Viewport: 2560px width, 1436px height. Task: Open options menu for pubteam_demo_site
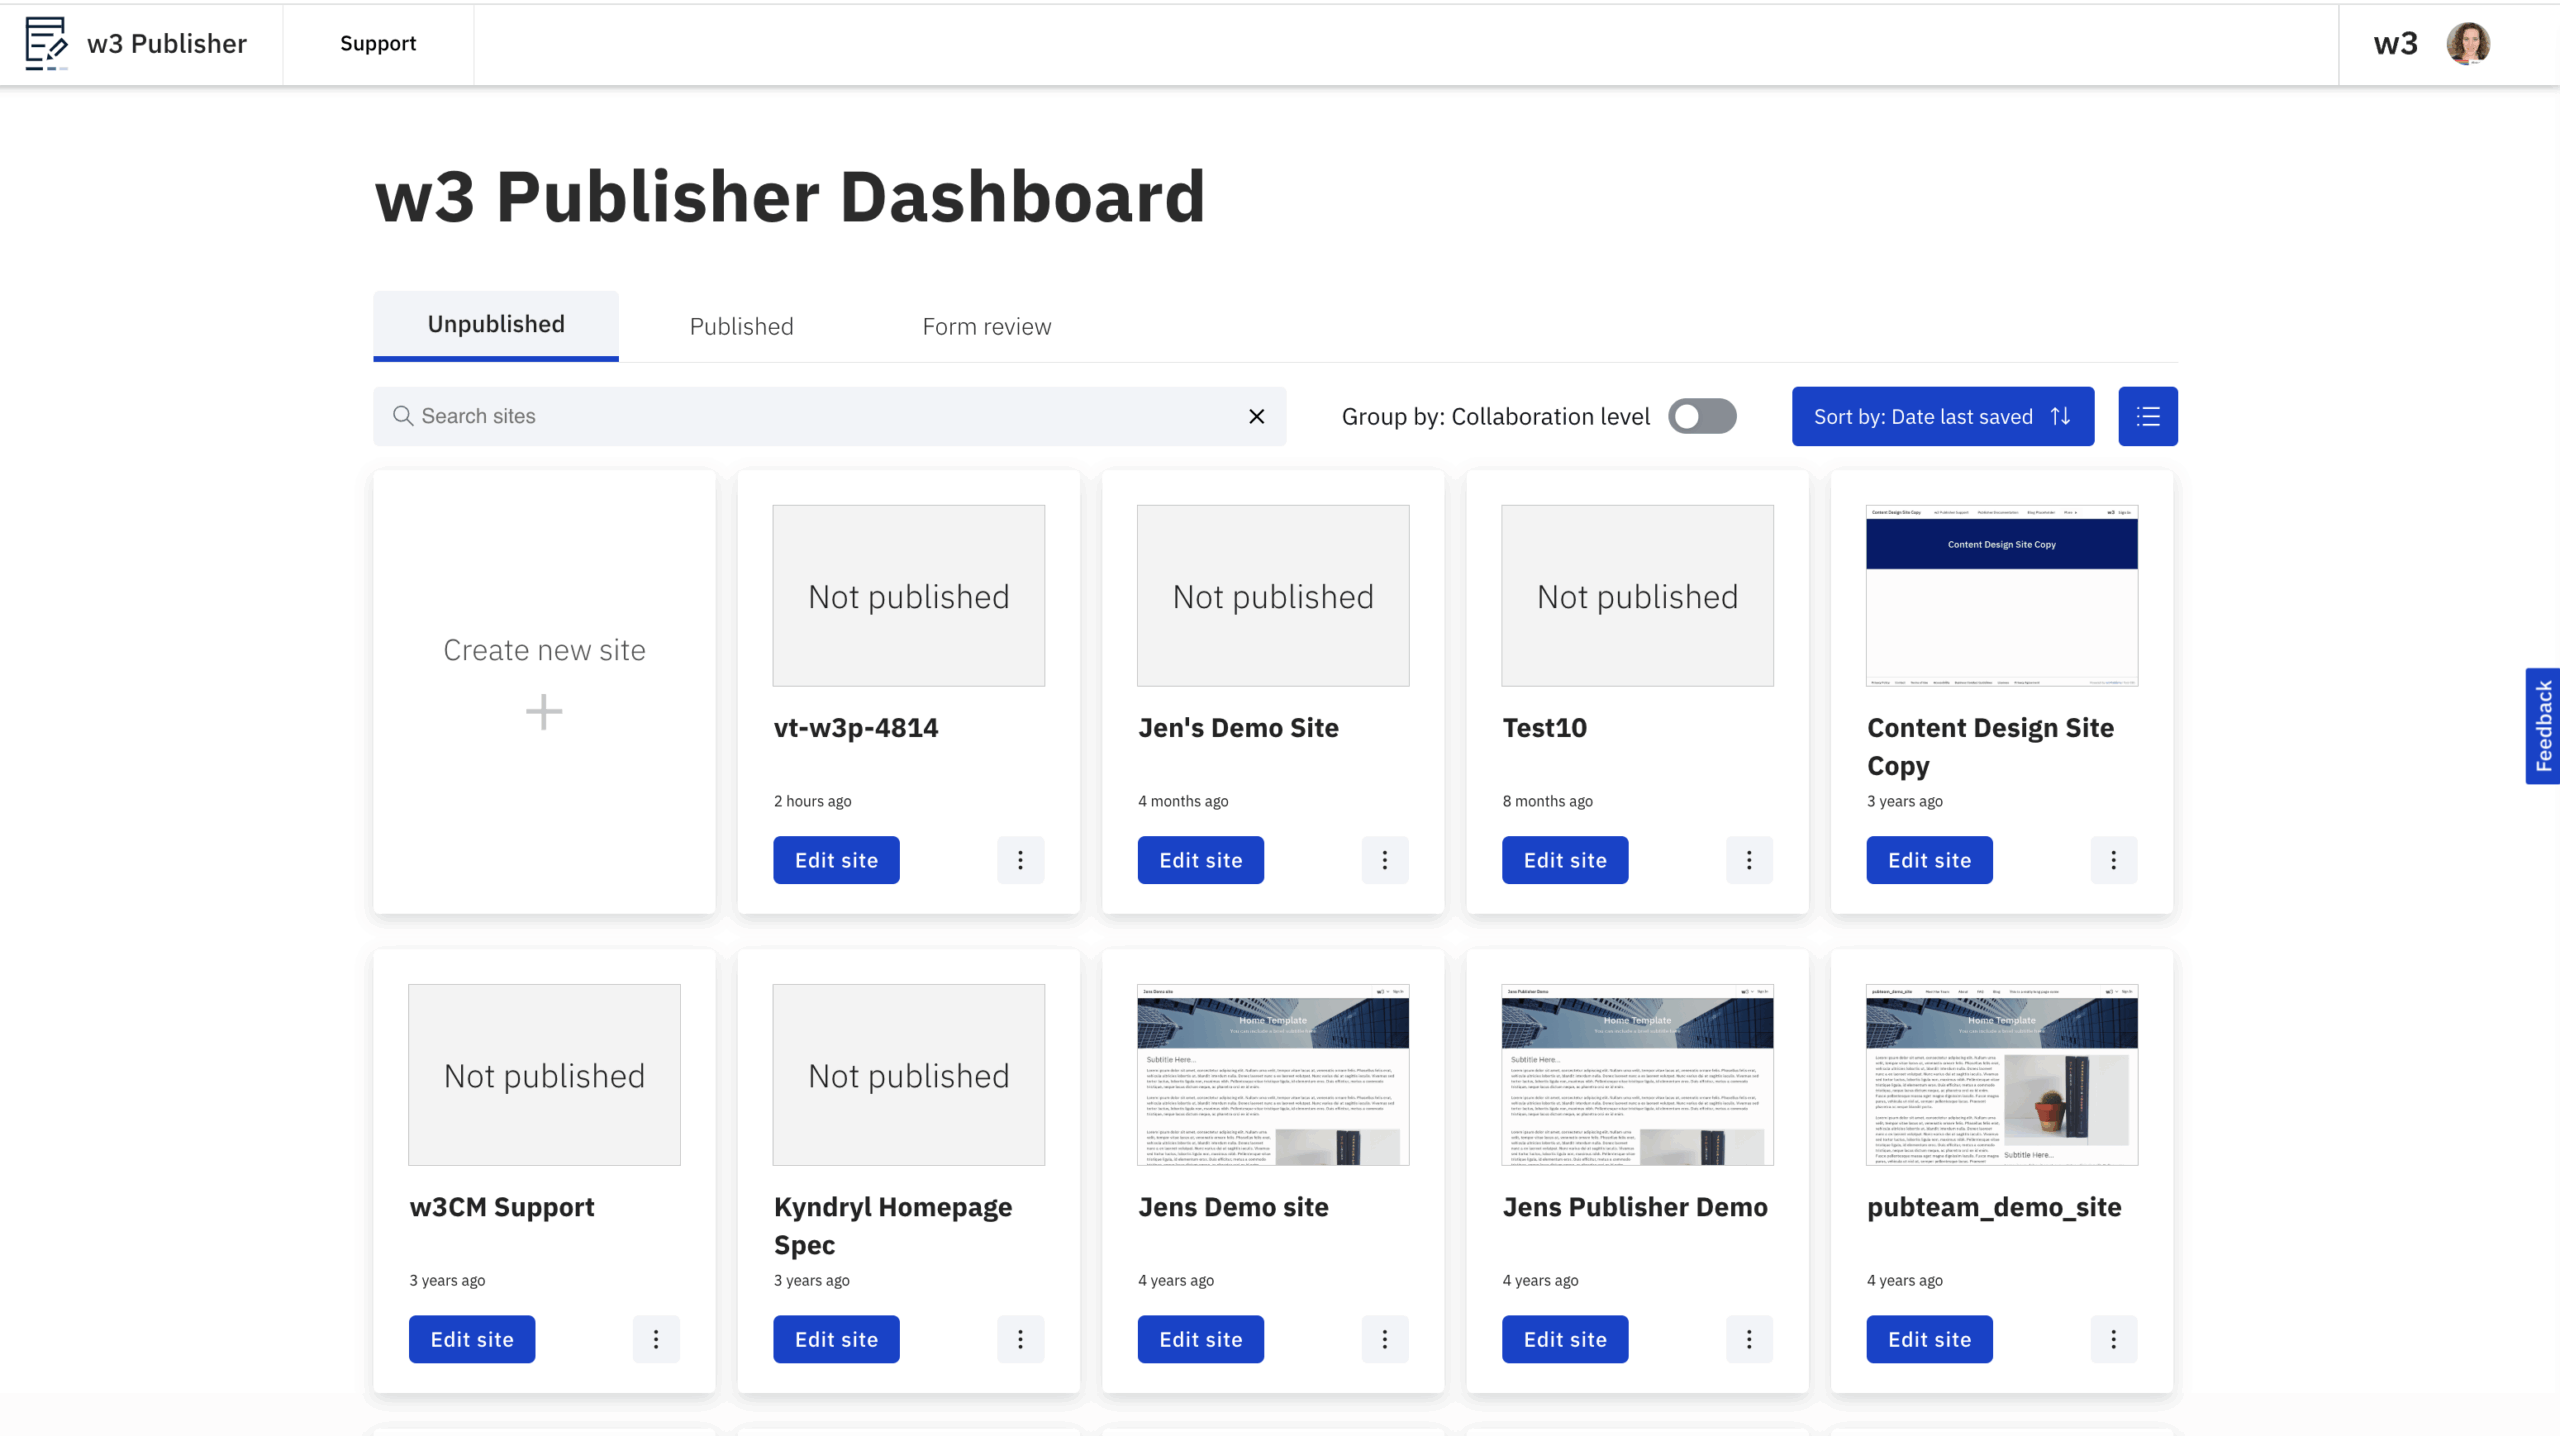[2114, 1339]
